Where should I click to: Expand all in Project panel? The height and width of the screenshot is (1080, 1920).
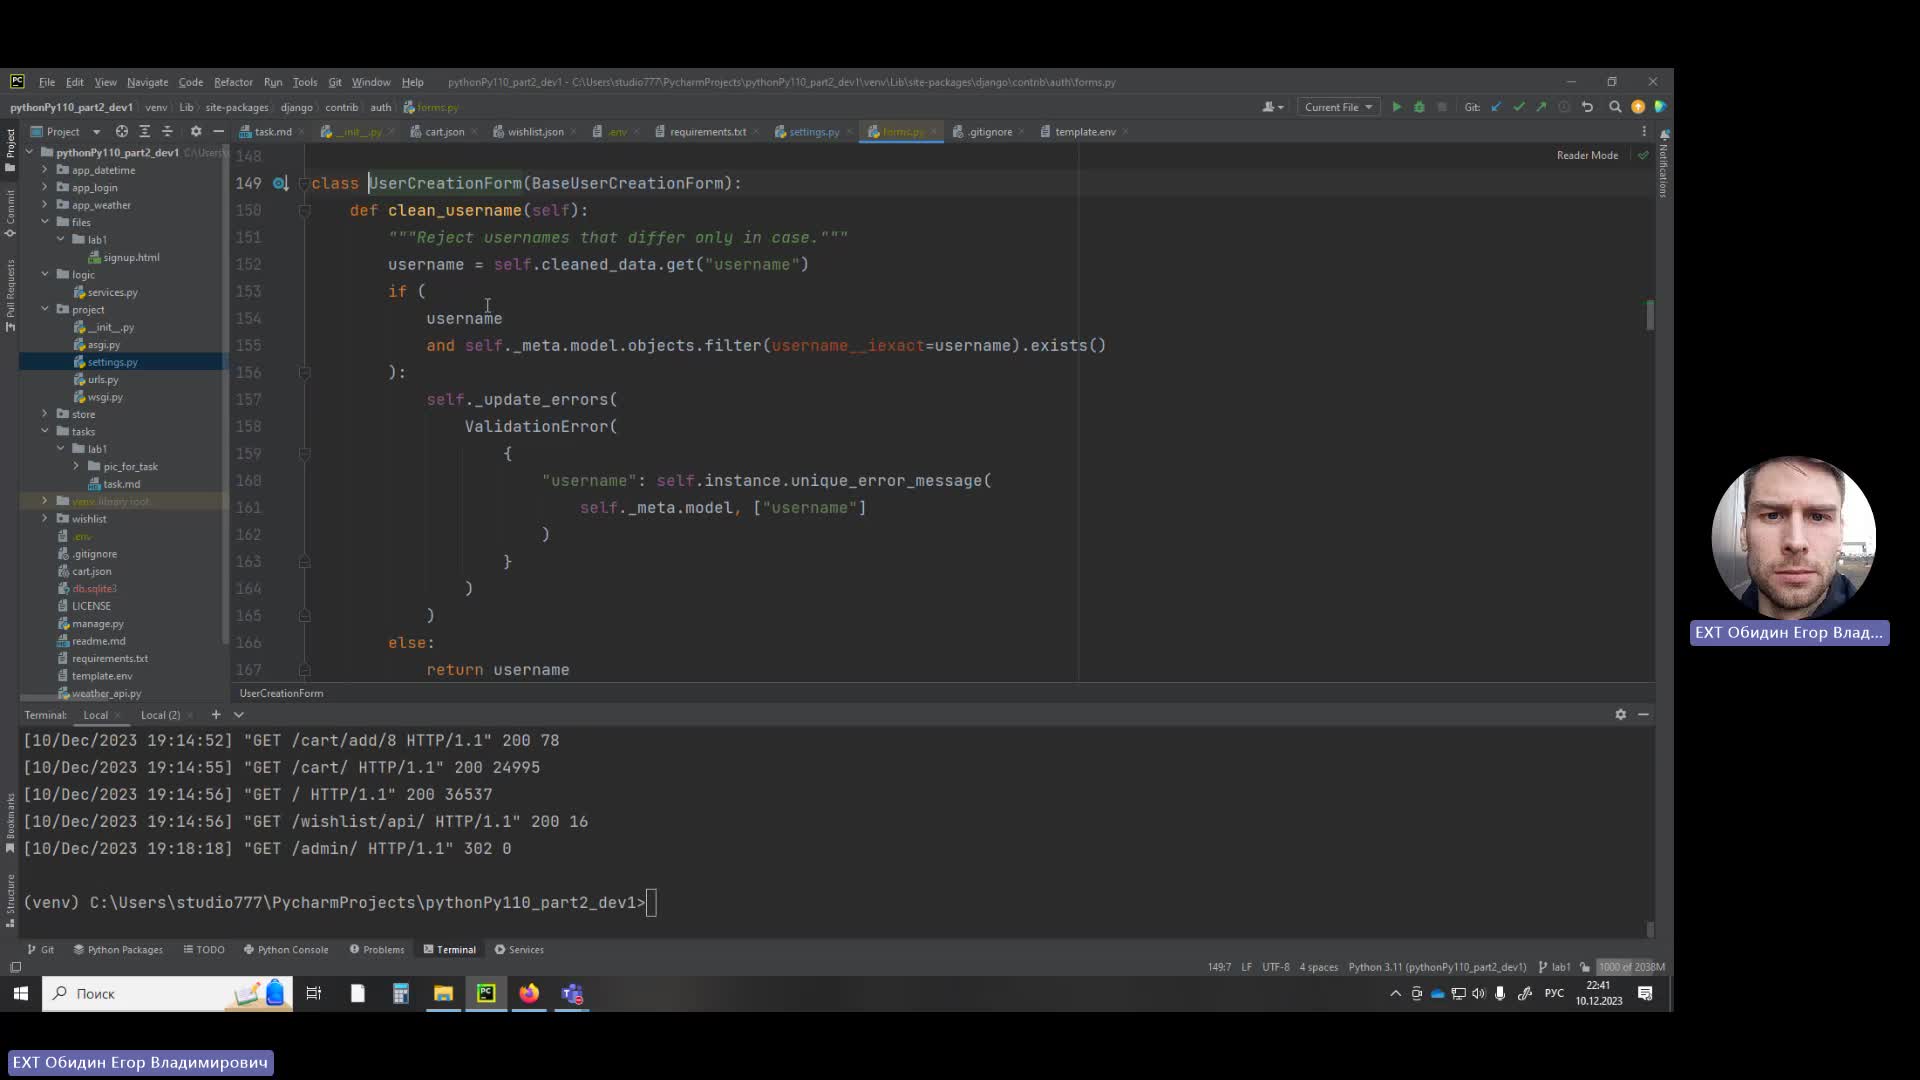coord(144,131)
